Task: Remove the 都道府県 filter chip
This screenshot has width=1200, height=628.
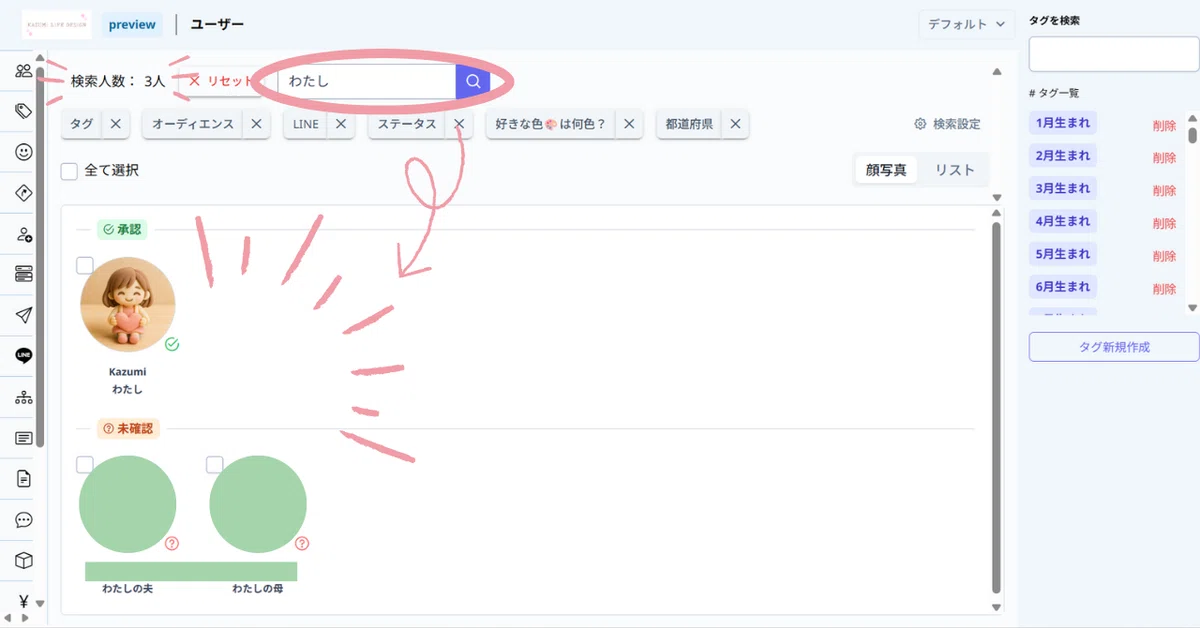Action: coord(735,124)
